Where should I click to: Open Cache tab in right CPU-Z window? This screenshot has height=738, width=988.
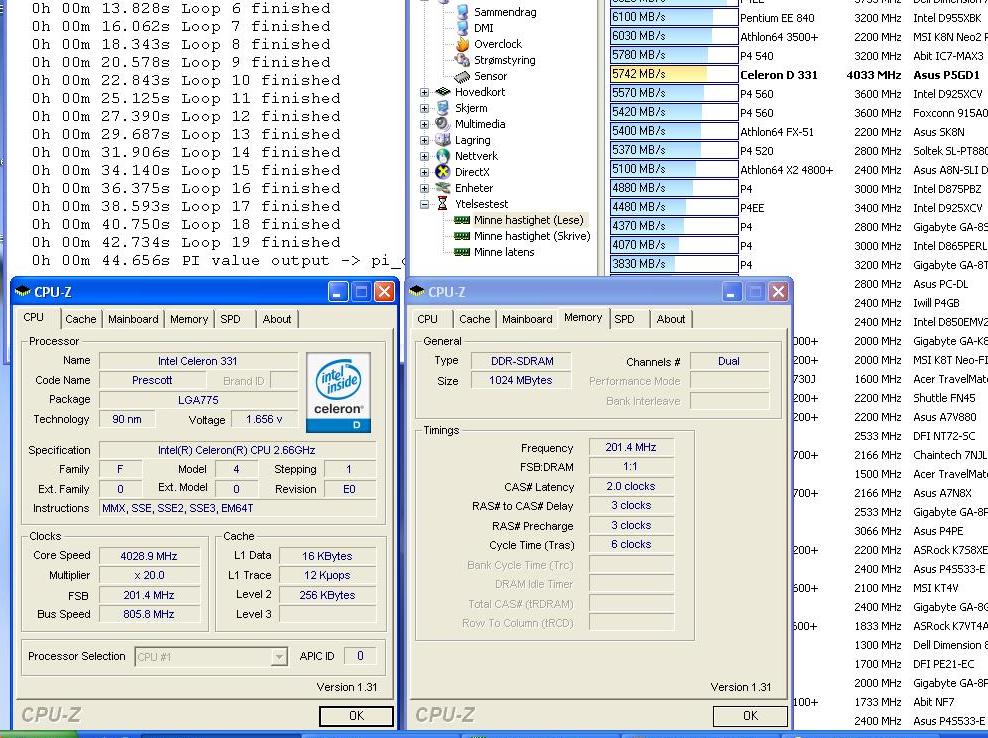(474, 319)
